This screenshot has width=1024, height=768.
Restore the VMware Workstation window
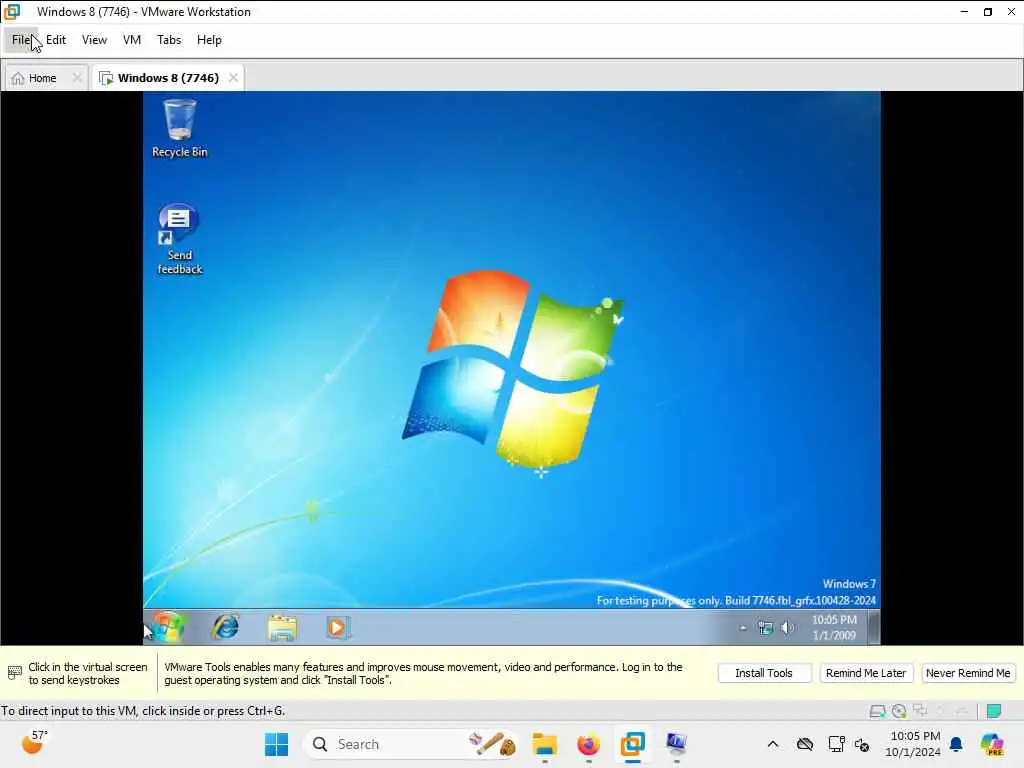[987, 12]
